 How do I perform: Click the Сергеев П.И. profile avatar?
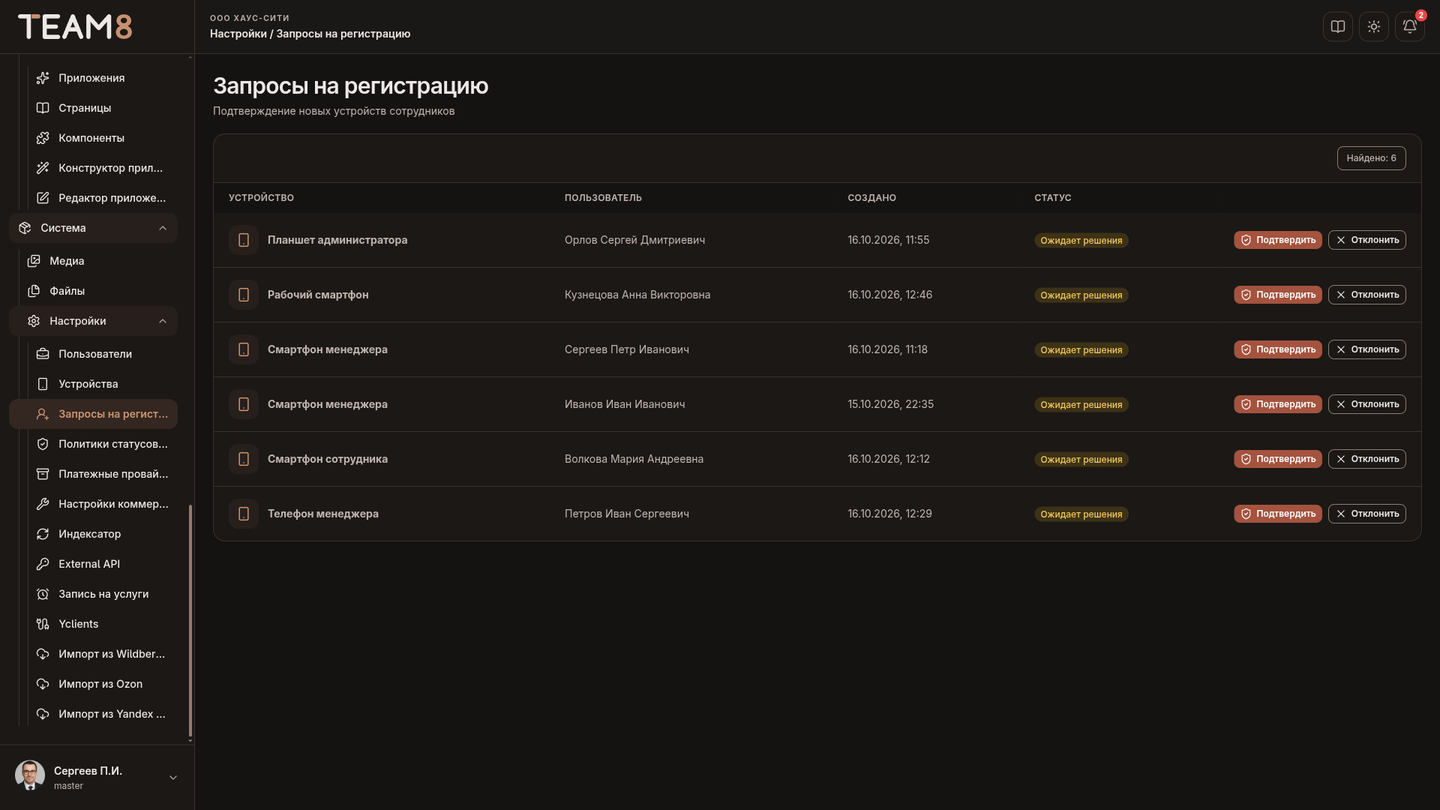(x=30, y=776)
